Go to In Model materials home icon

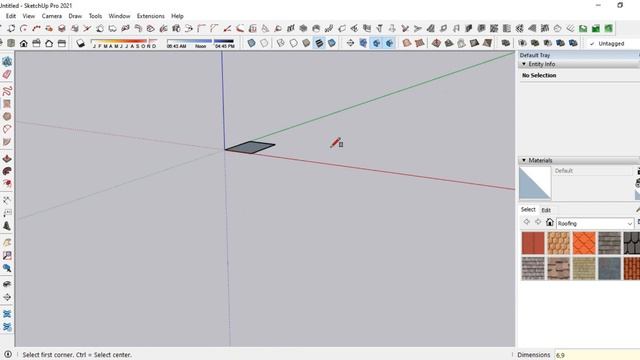click(x=550, y=222)
